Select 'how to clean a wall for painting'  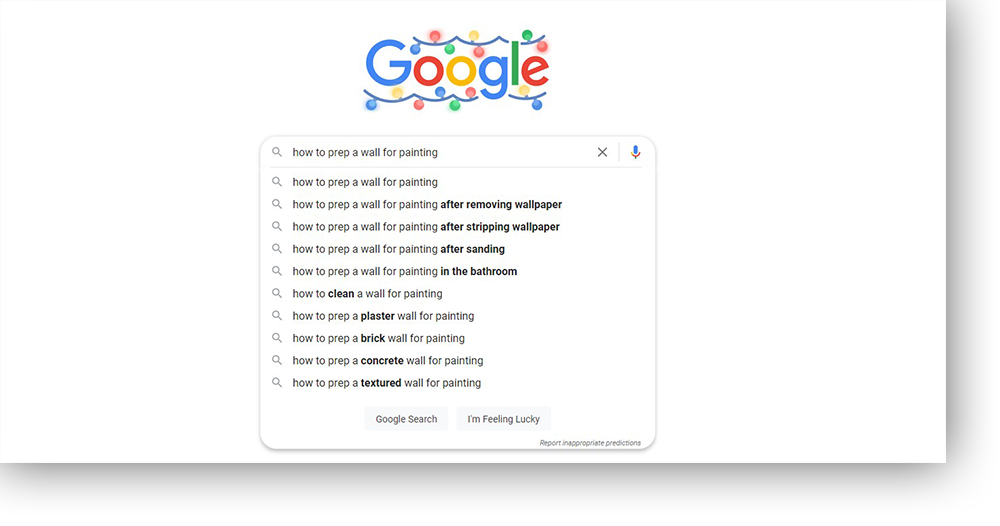[457, 294]
